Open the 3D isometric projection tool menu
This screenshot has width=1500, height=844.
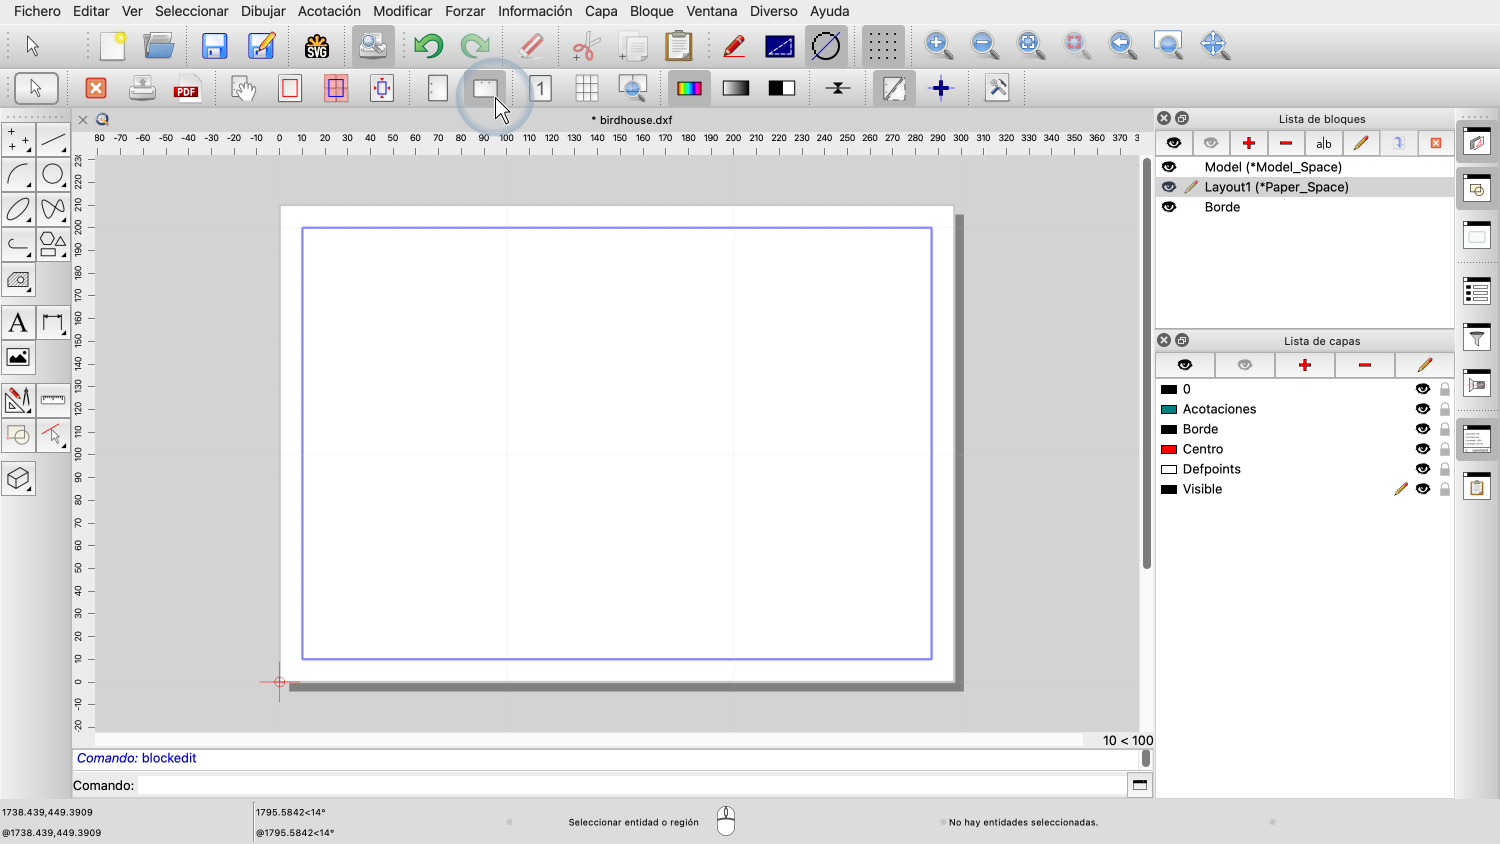pyautogui.click(x=18, y=479)
